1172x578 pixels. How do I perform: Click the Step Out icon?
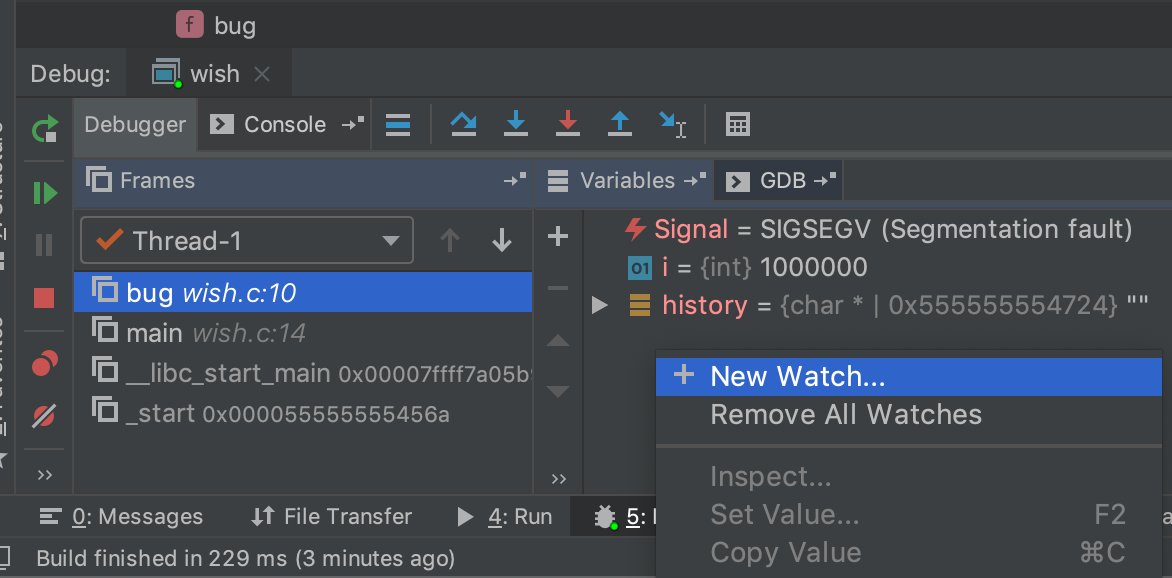tap(620, 124)
